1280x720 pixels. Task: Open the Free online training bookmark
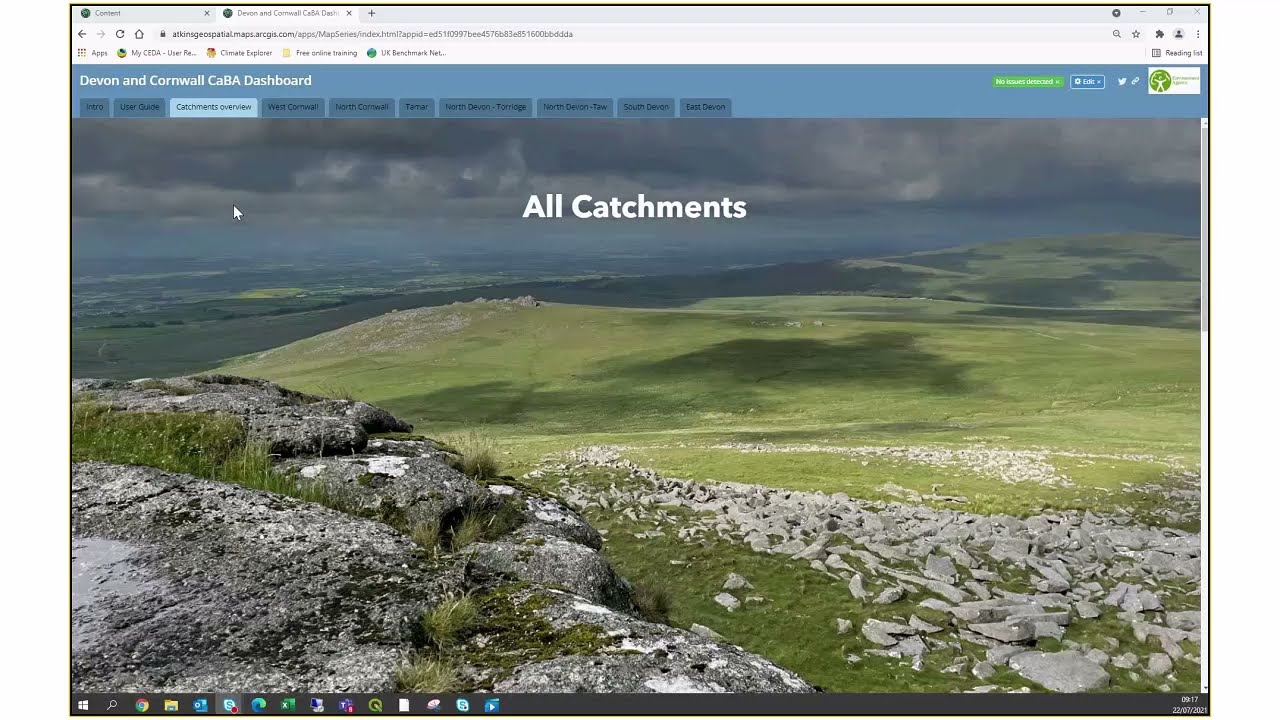click(319, 53)
